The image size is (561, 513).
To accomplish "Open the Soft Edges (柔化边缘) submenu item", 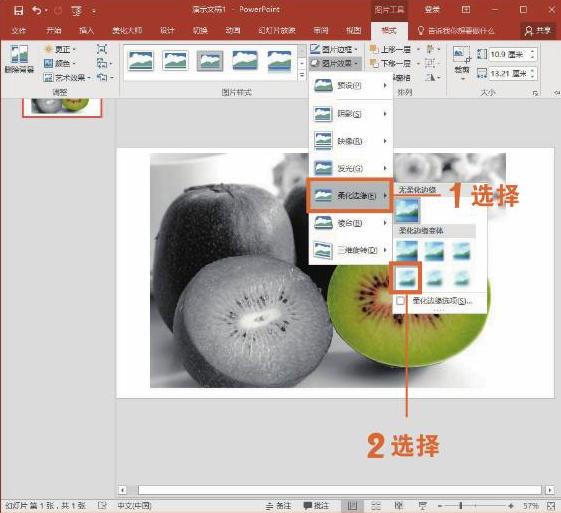I will [350, 195].
